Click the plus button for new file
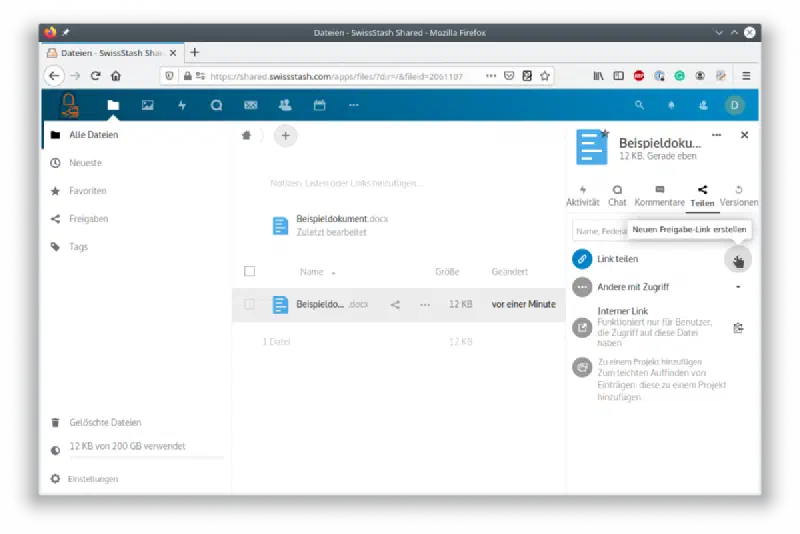 (x=286, y=136)
